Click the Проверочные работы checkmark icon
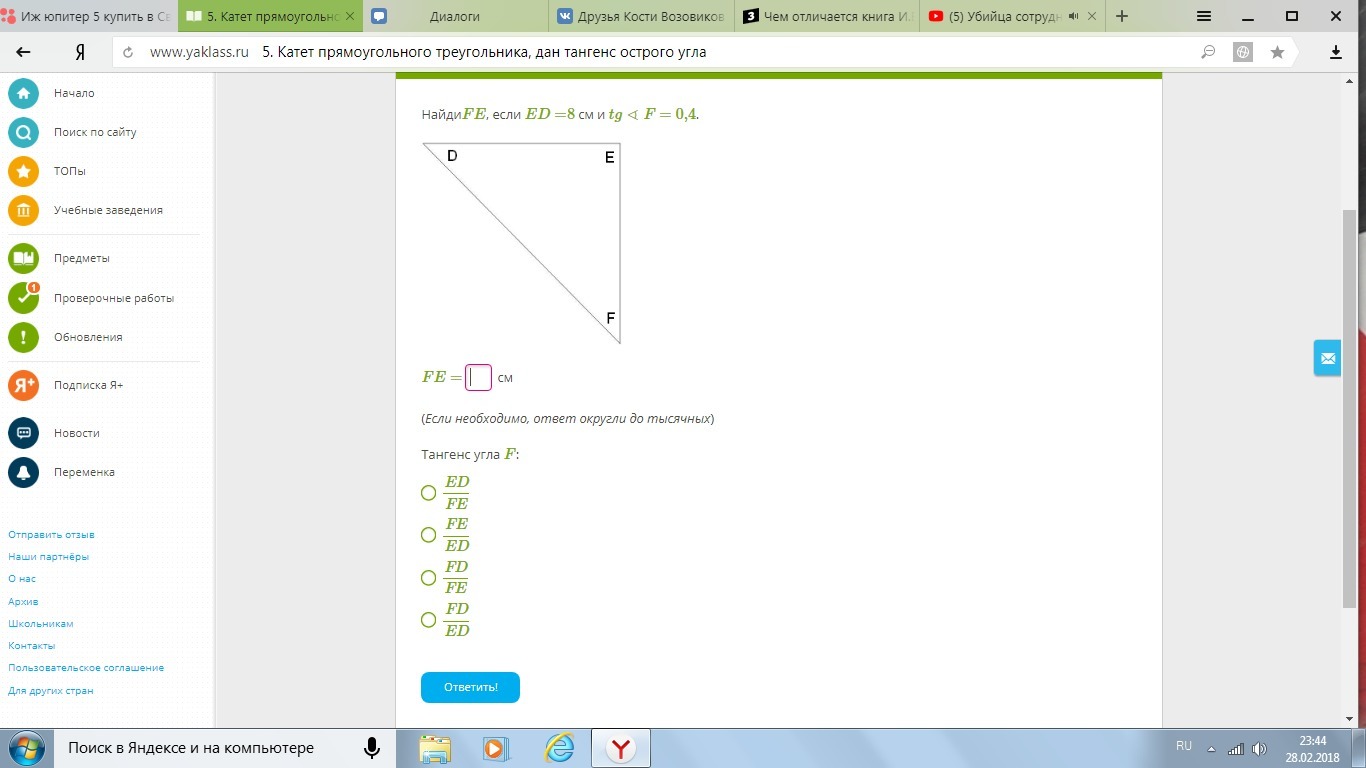The image size is (1366, 768). pos(23,298)
